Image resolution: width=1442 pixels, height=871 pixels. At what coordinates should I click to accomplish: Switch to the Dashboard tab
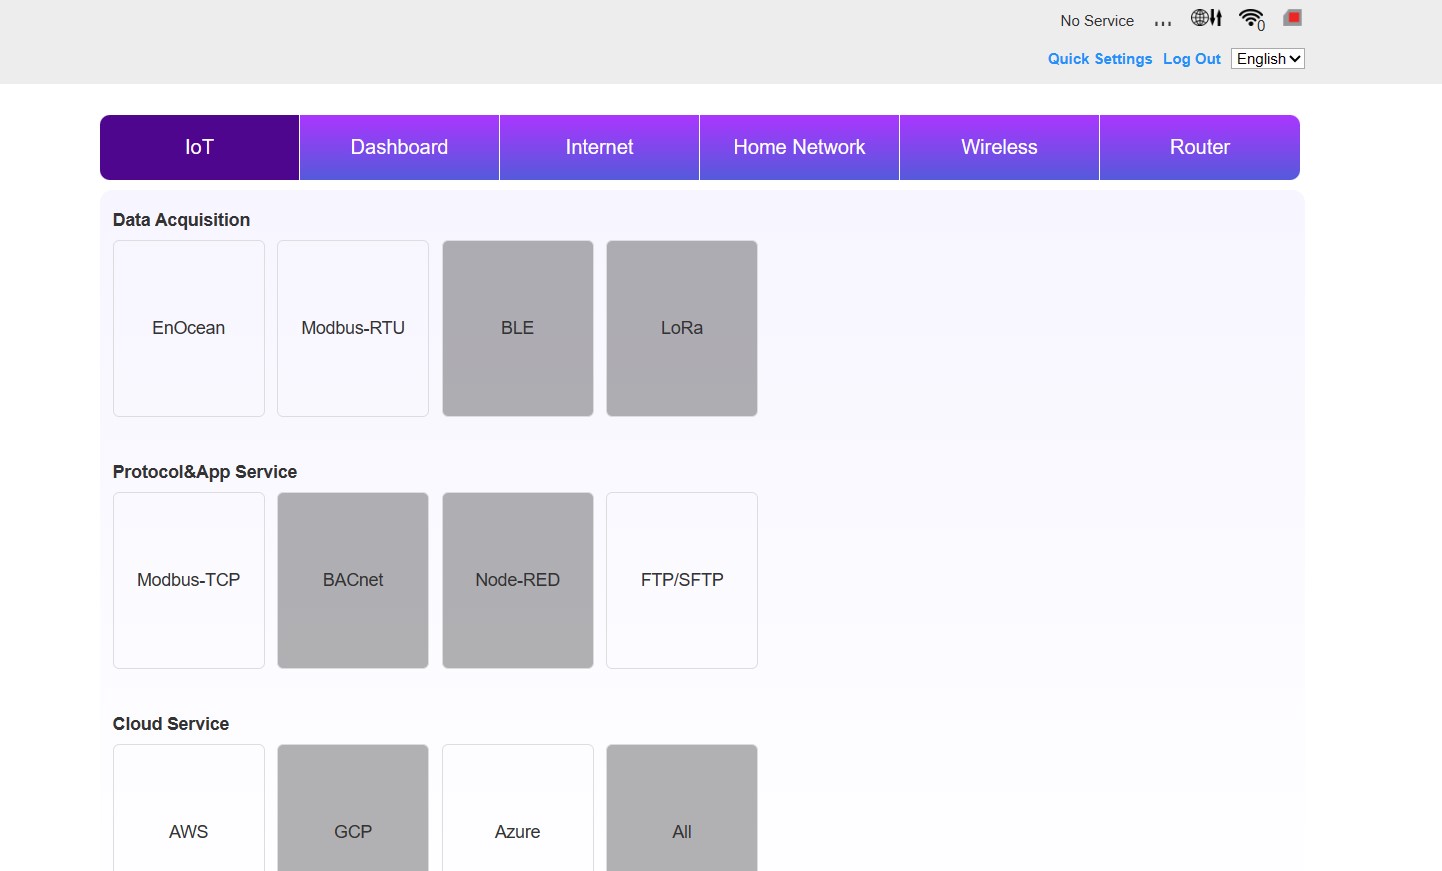399,147
